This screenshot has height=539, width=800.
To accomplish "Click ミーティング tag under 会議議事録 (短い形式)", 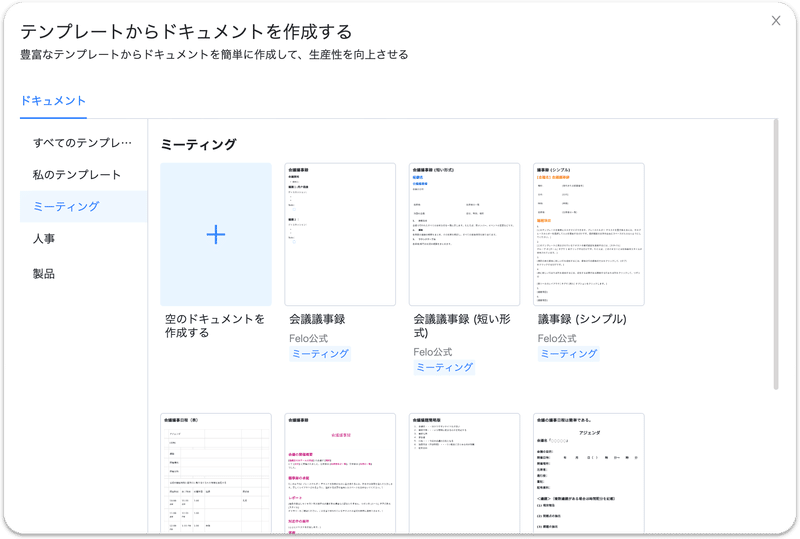I will (444, 368).
